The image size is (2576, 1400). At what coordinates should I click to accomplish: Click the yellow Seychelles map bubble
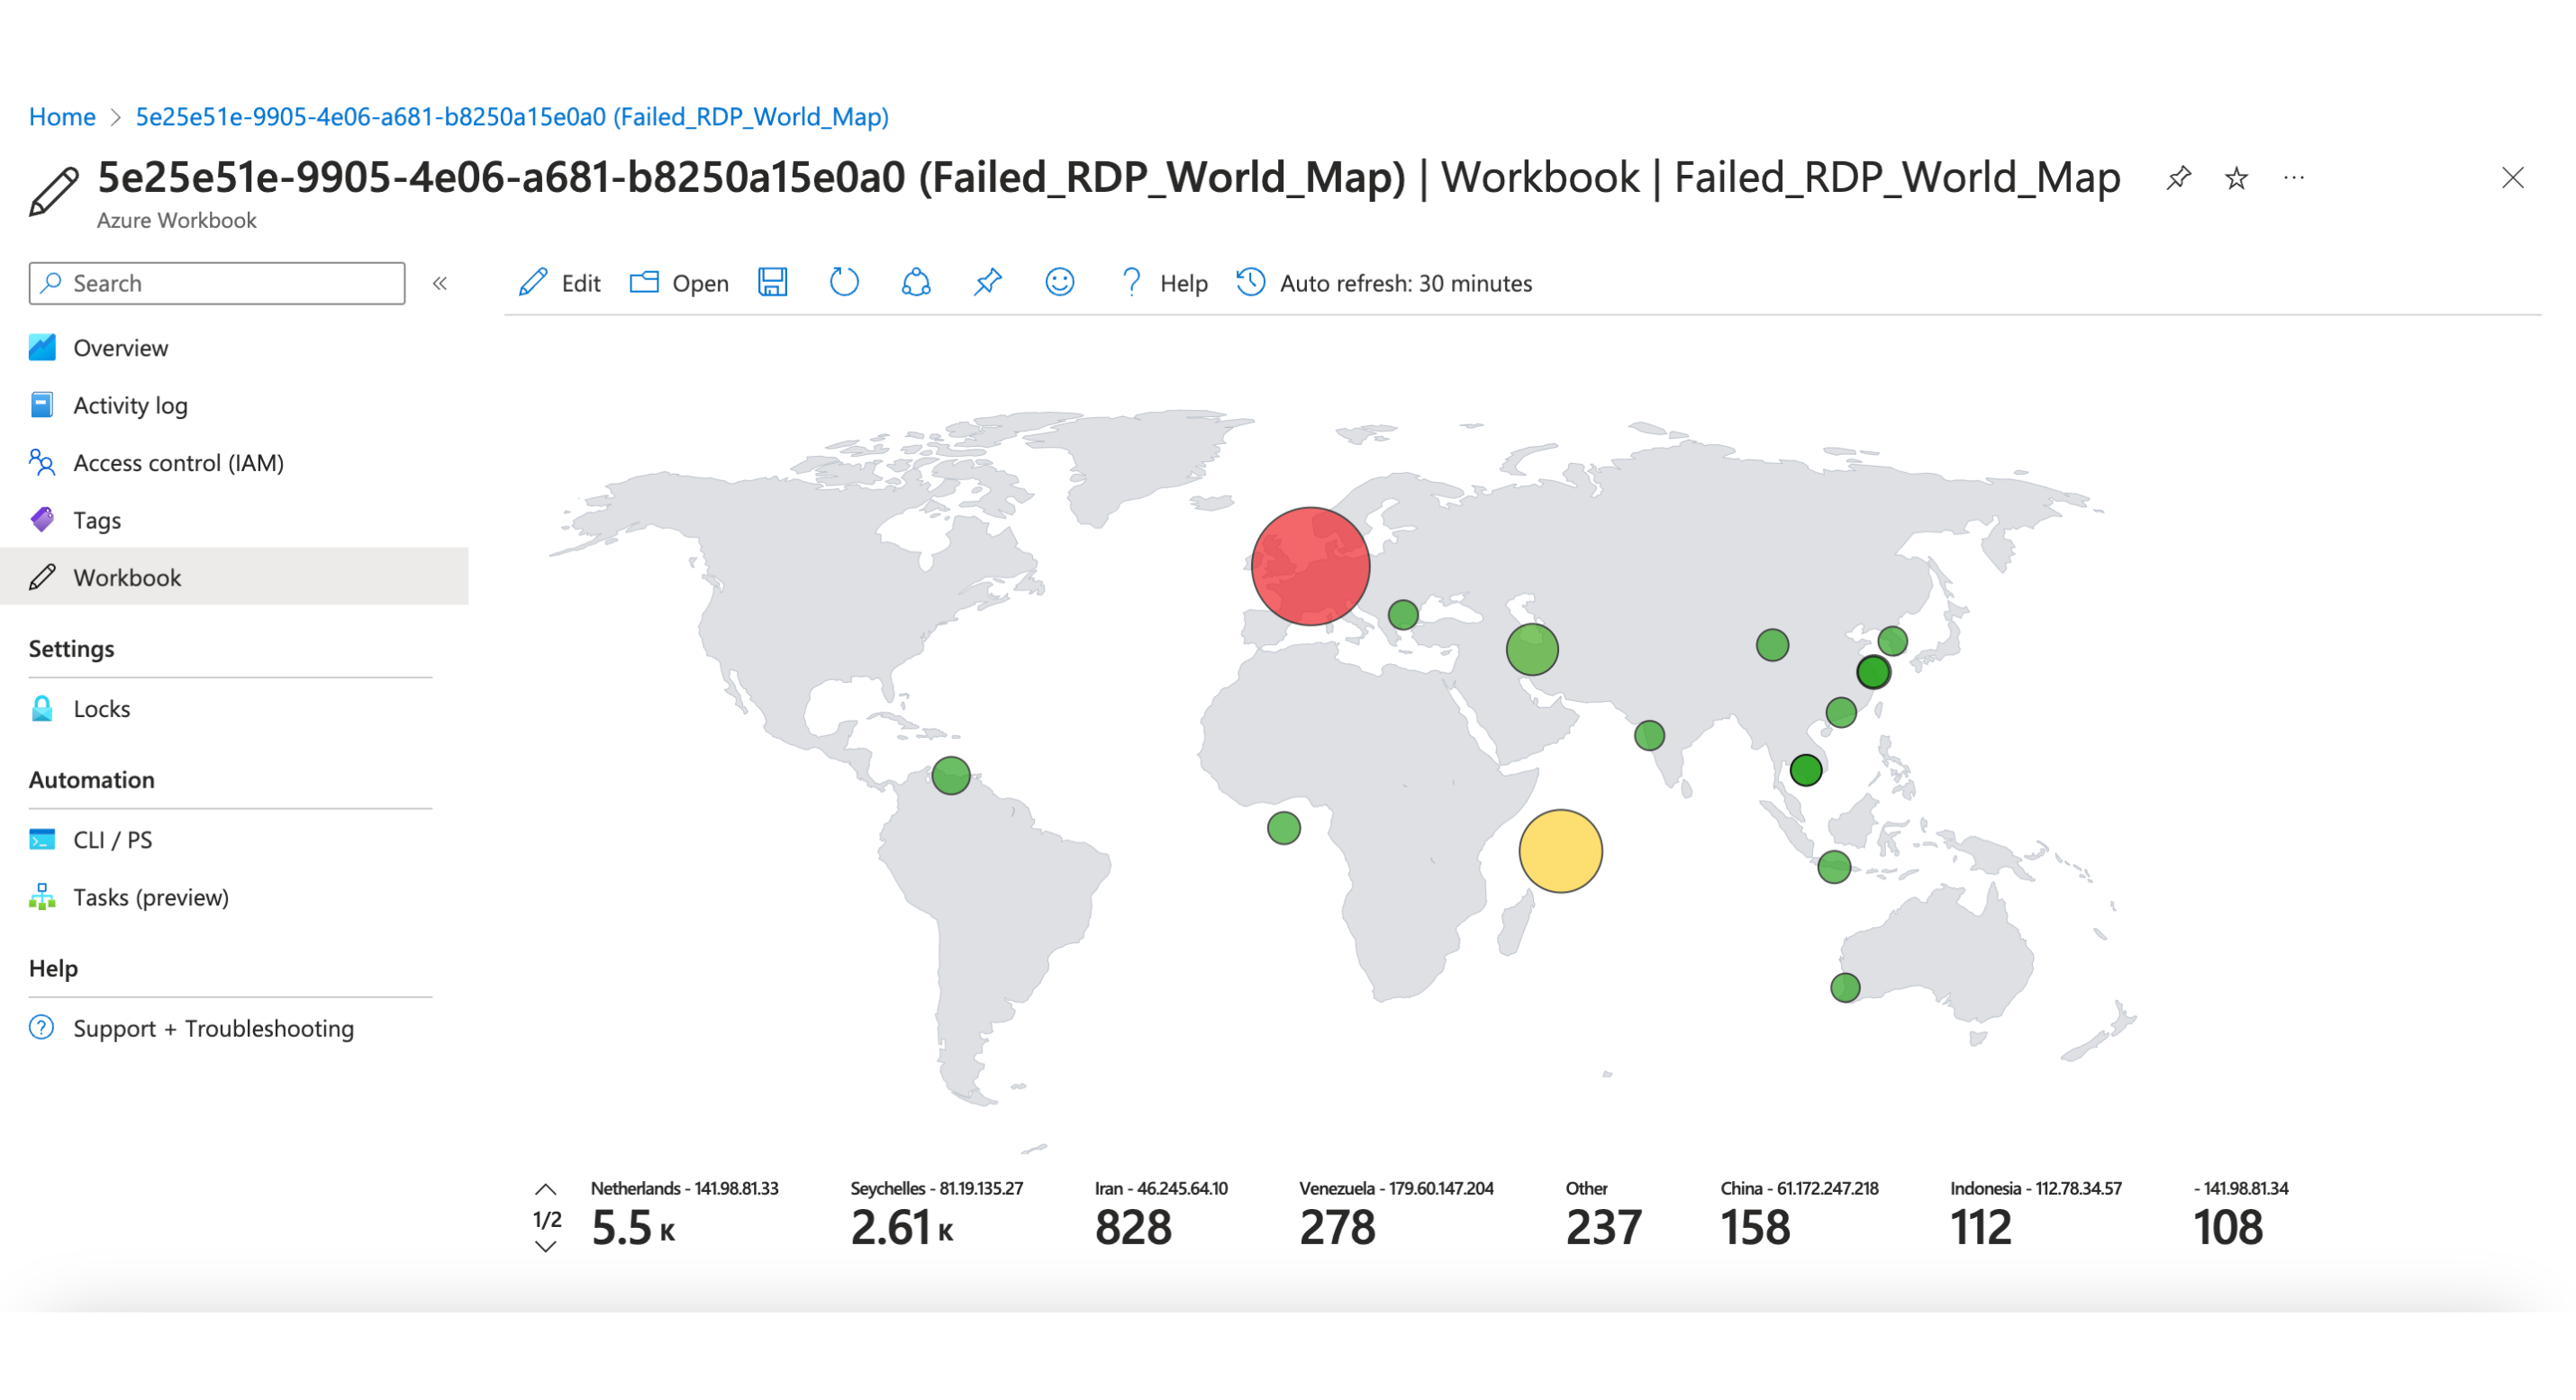pos(1560,851)
